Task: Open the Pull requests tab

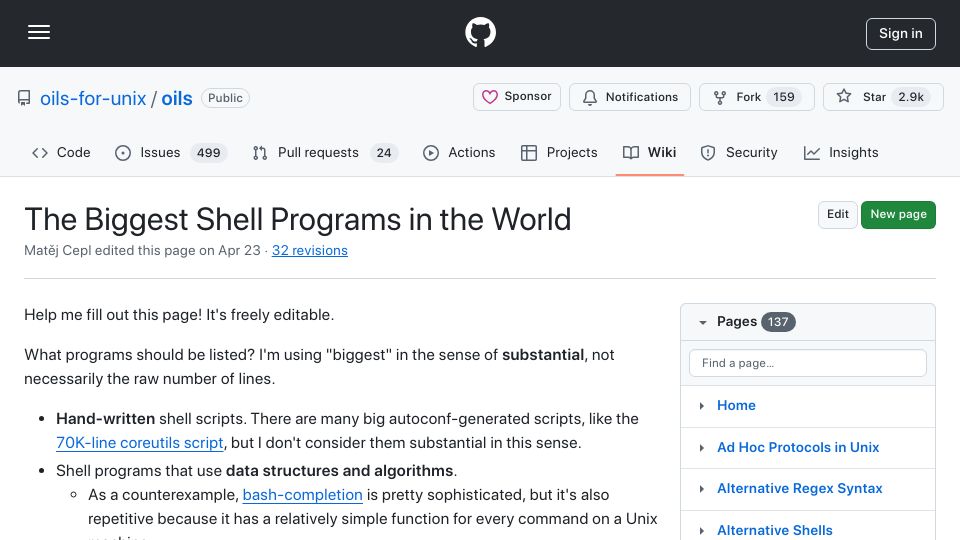Action: tap(325, 152)
